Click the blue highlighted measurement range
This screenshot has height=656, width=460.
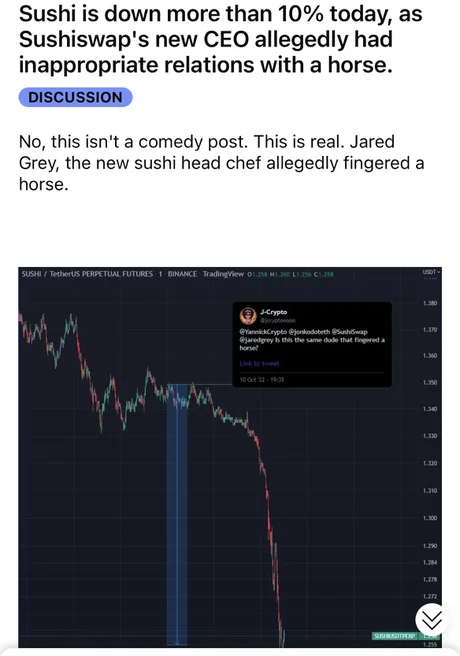(177, 515)
